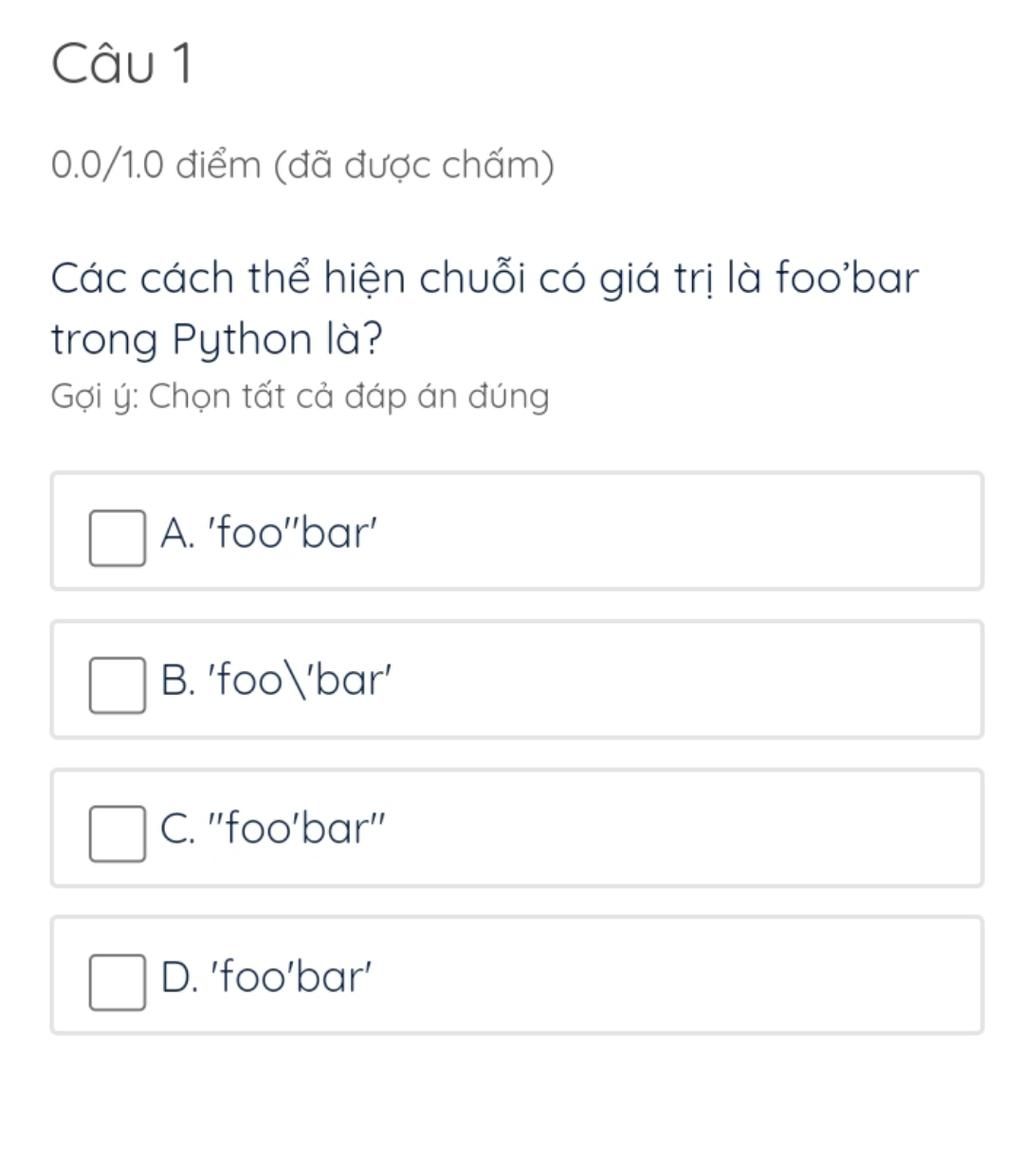Screen dimensions: 1024x1165
Task: Click the word foo'bar in the question
Action: pyautogui.click(x=847, y=277)
